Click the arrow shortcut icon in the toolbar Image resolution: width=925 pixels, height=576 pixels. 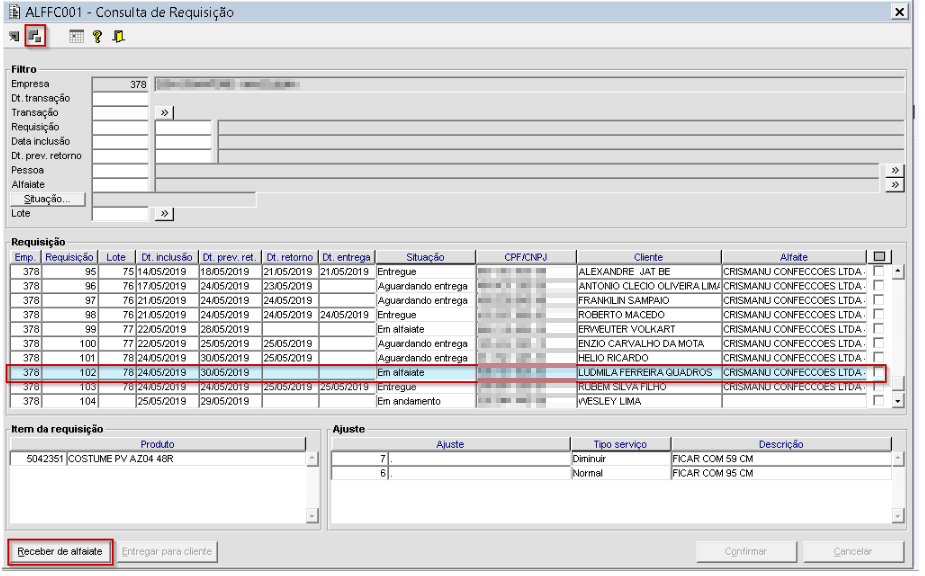(14, 37)
